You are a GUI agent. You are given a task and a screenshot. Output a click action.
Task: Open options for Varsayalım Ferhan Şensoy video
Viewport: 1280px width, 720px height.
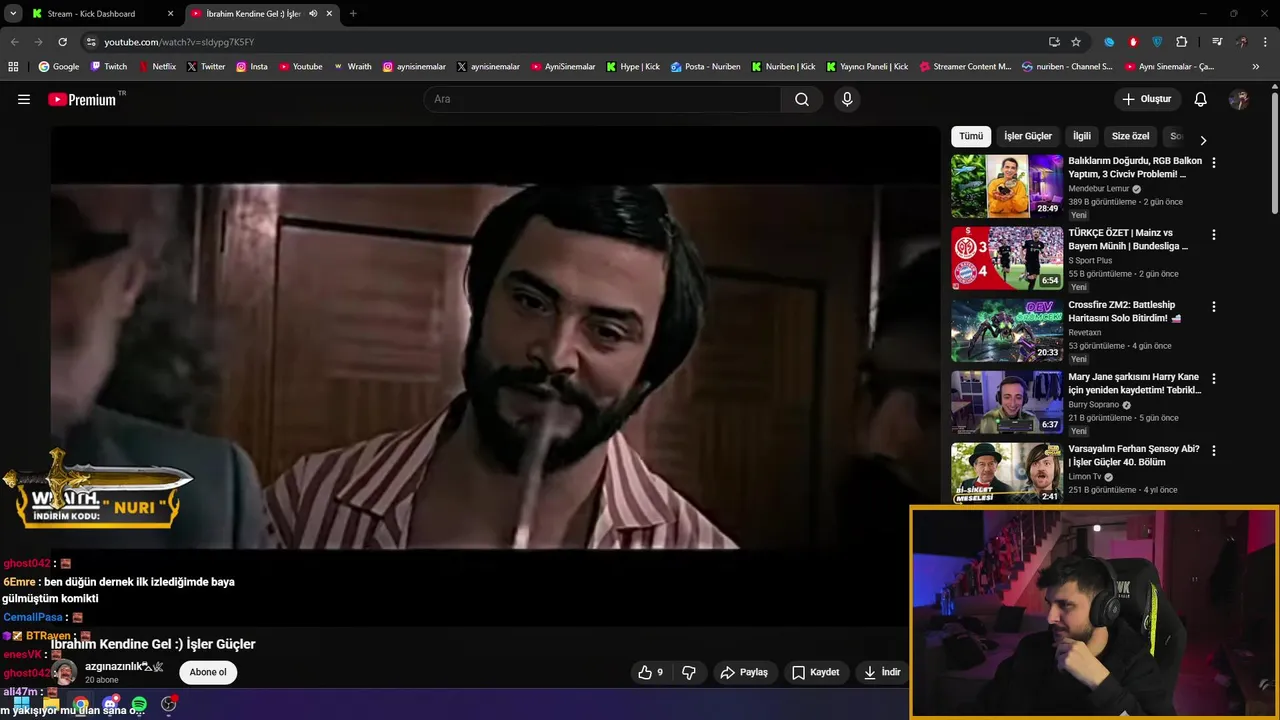pyautogui.click(x=1214, y=451)
